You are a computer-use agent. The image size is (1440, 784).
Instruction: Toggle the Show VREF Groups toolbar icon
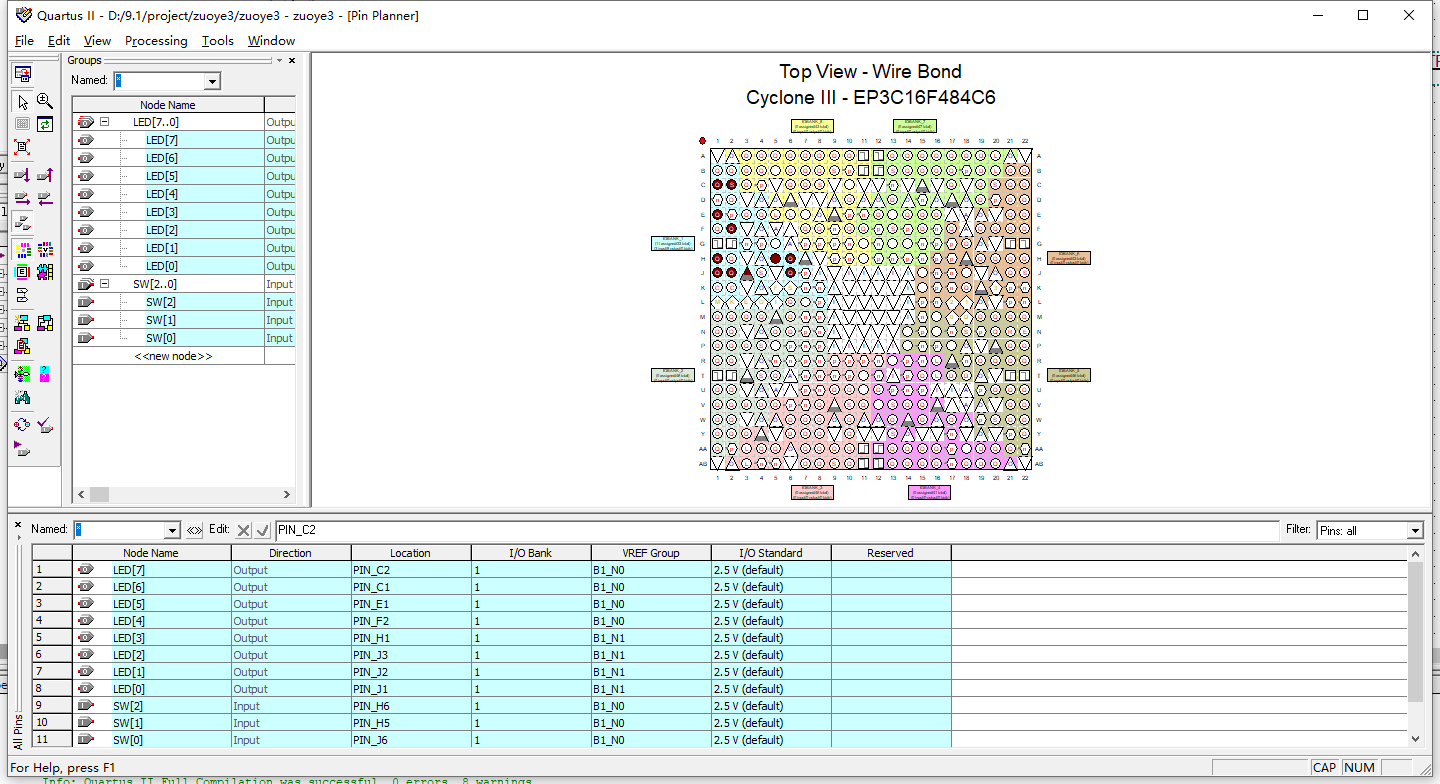(45, 249)
